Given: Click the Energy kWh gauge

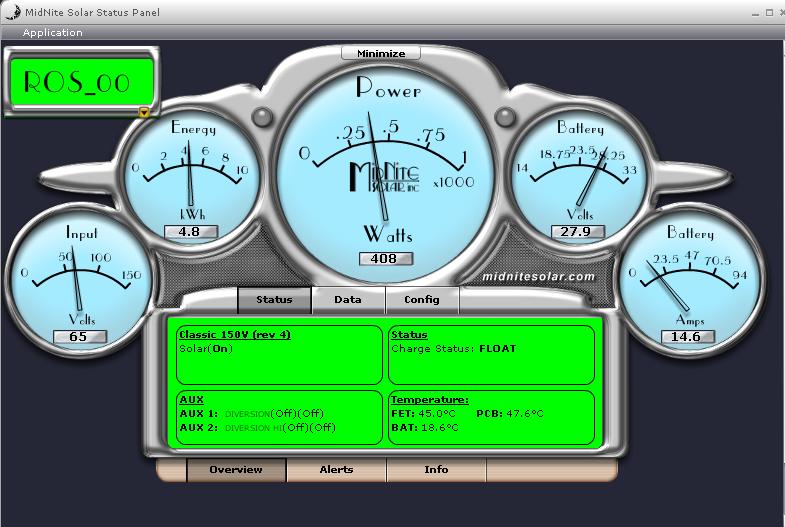Looking at the screenshot, I should coord(191,178).
